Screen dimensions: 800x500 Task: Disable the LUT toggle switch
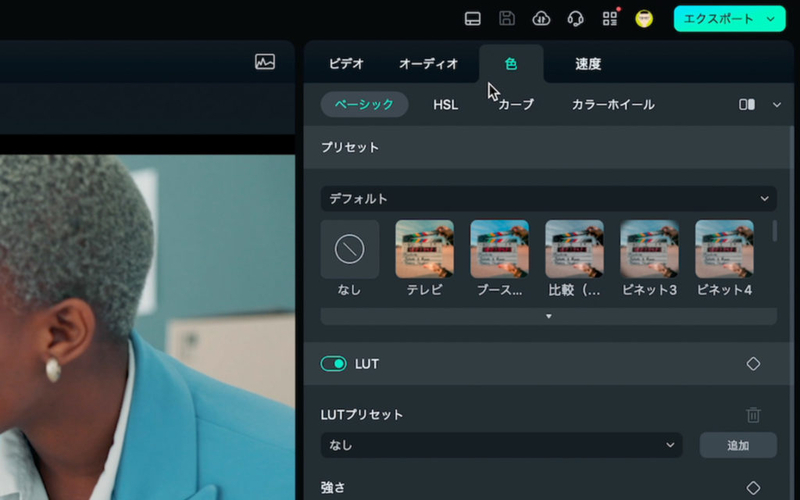tap(334, 364)
